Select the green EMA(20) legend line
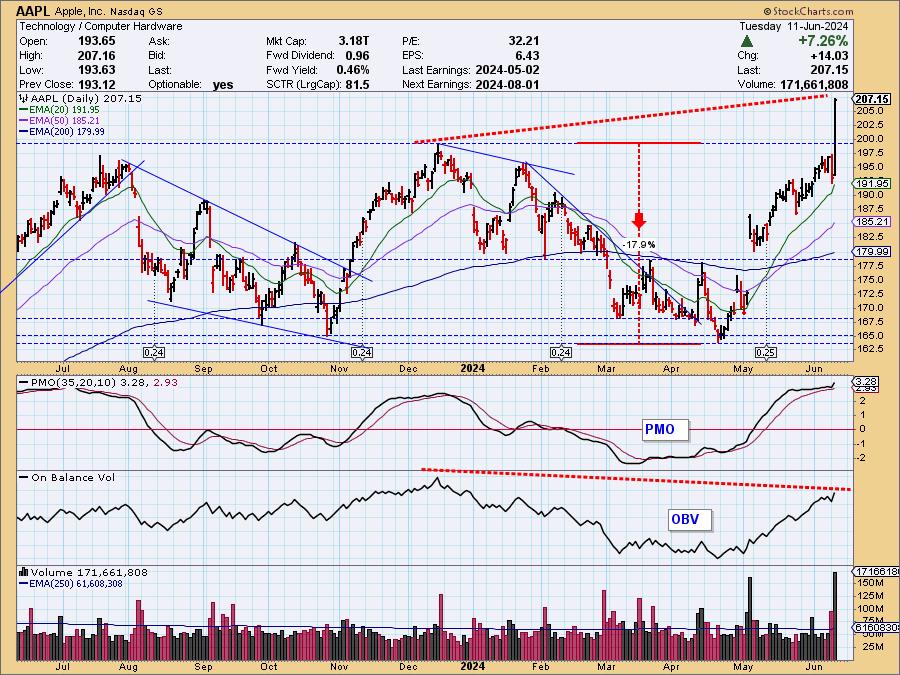900x675 pixels. click(24, 110)
